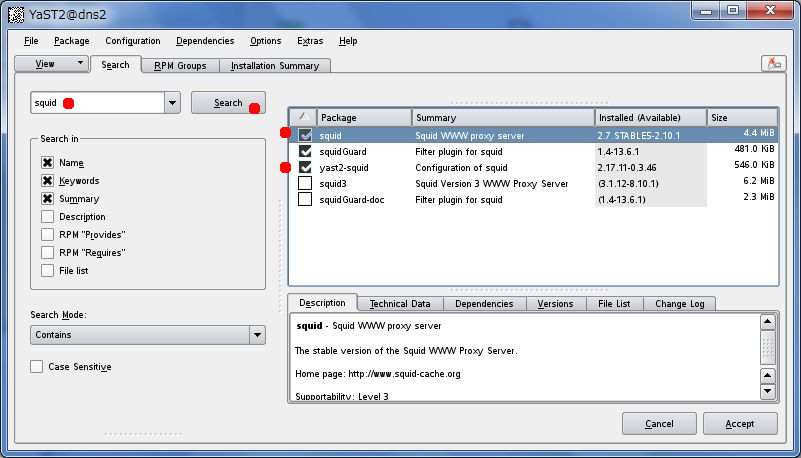Toggle the squid package status checkbox
The image size is (801, 458).
[305, 135]
